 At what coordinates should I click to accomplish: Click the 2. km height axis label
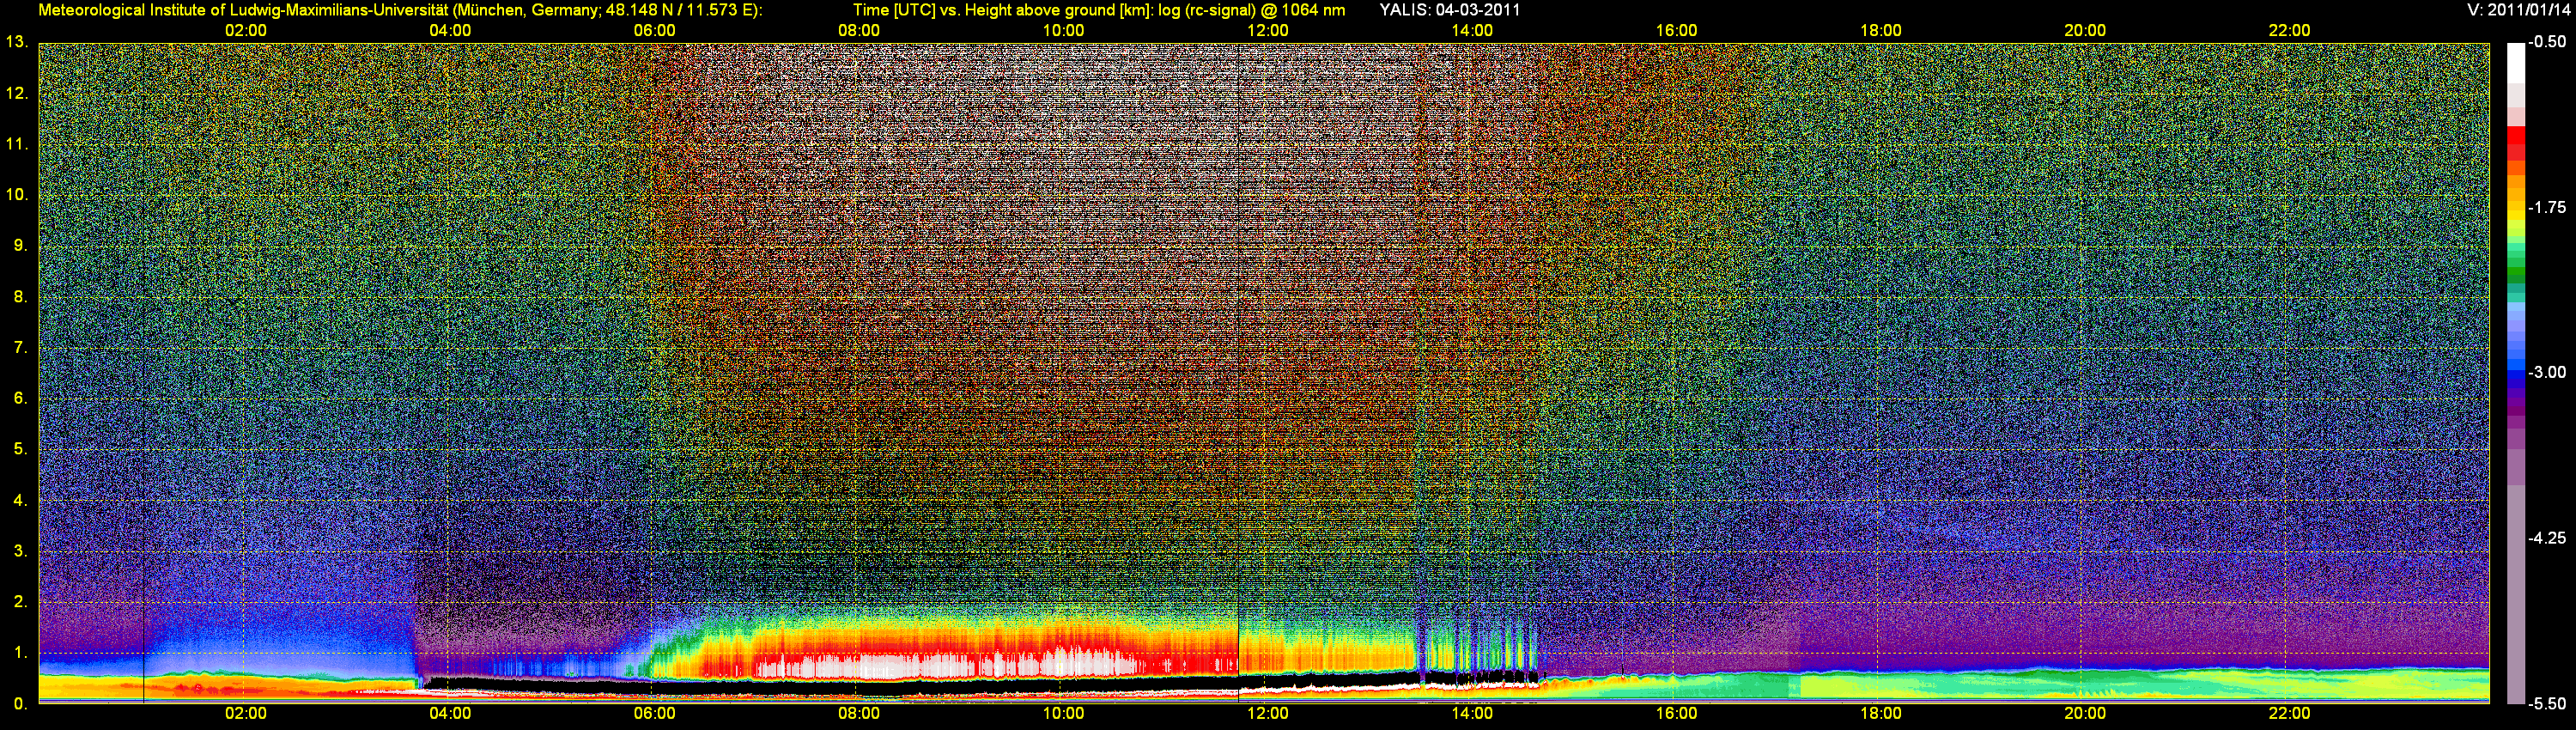[20, 602]
